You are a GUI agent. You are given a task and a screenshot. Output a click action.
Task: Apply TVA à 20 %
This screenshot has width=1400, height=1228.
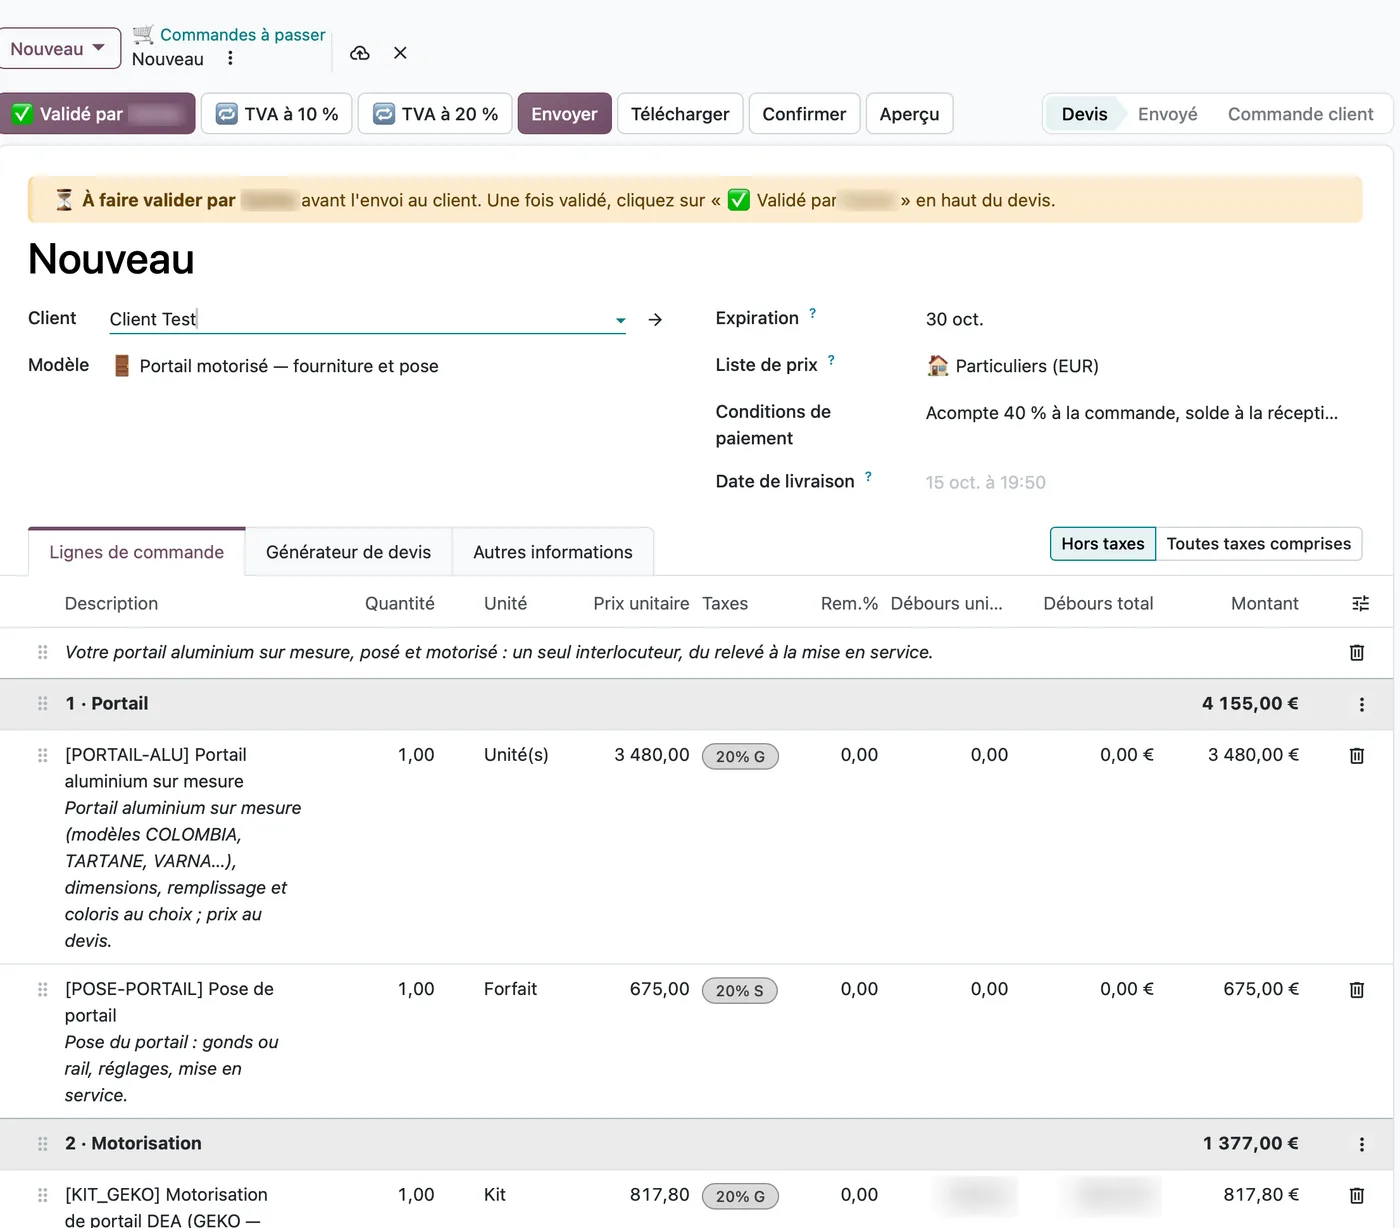(435, 113)
